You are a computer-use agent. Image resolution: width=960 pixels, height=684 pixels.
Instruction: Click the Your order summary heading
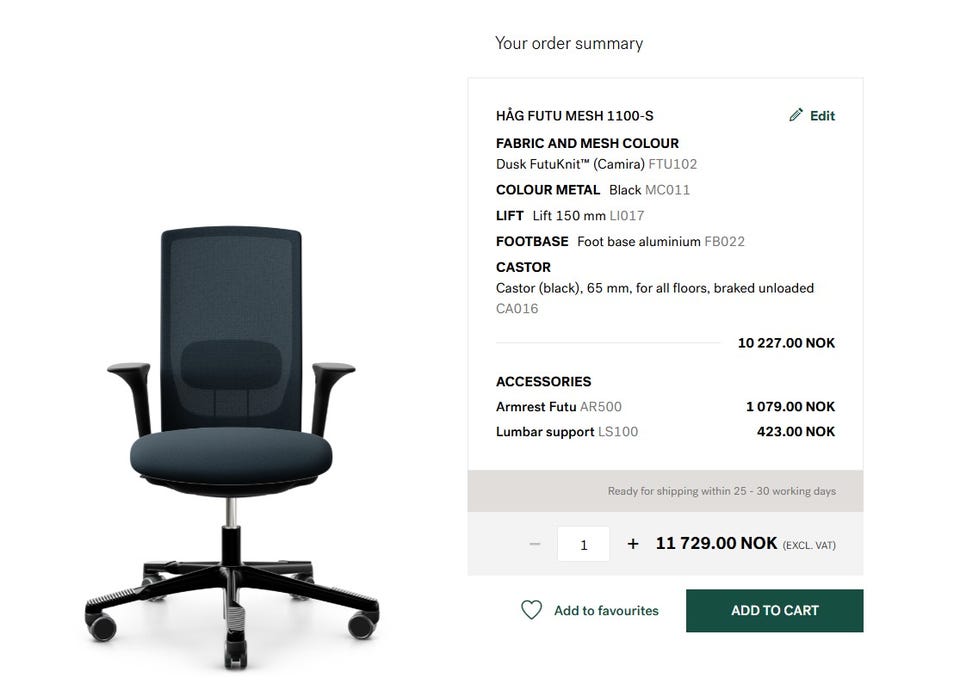click(x=569, y=43)
